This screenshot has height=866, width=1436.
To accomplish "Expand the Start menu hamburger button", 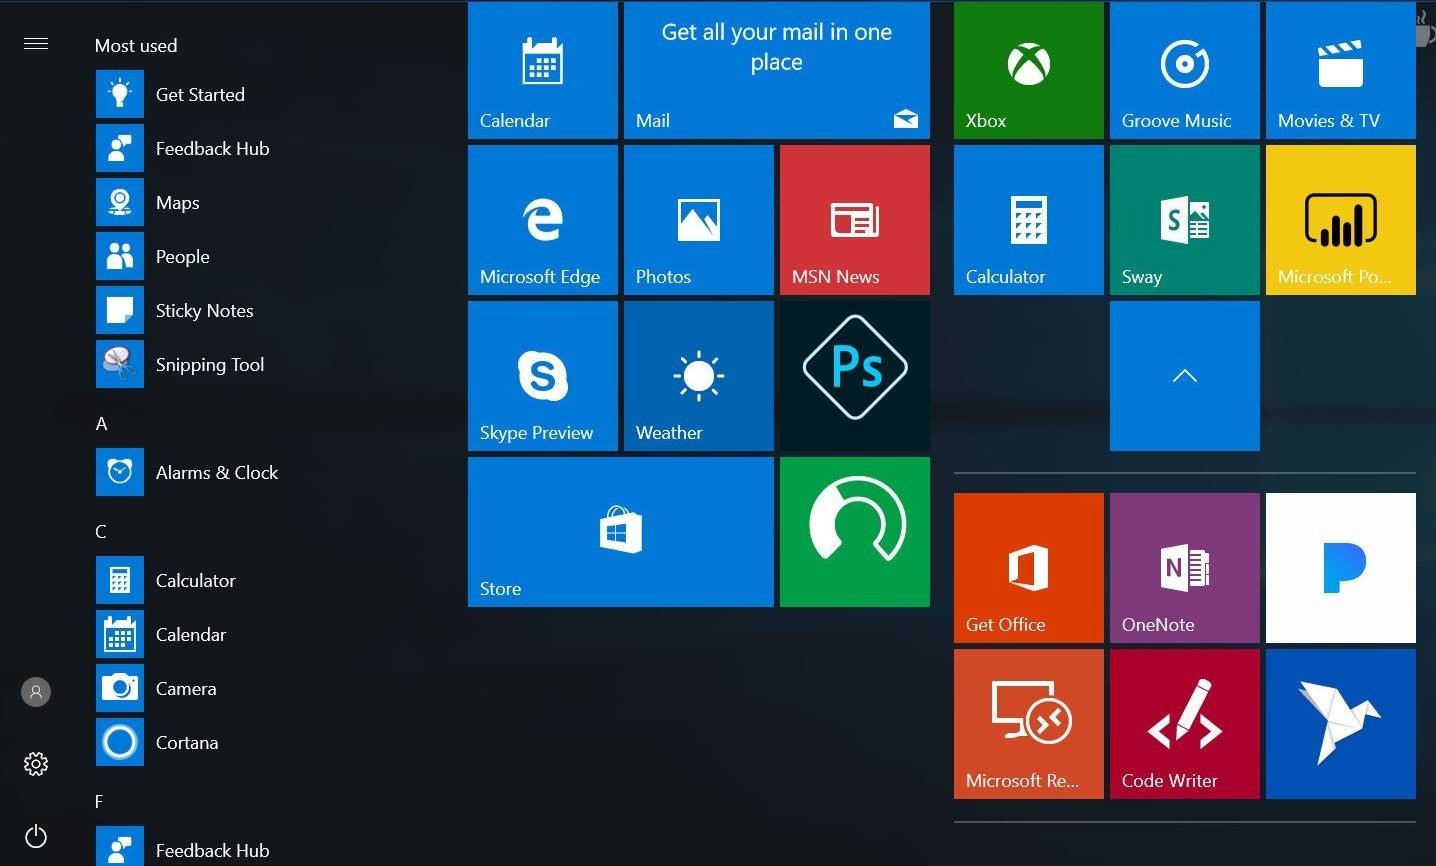I will 36,44.
